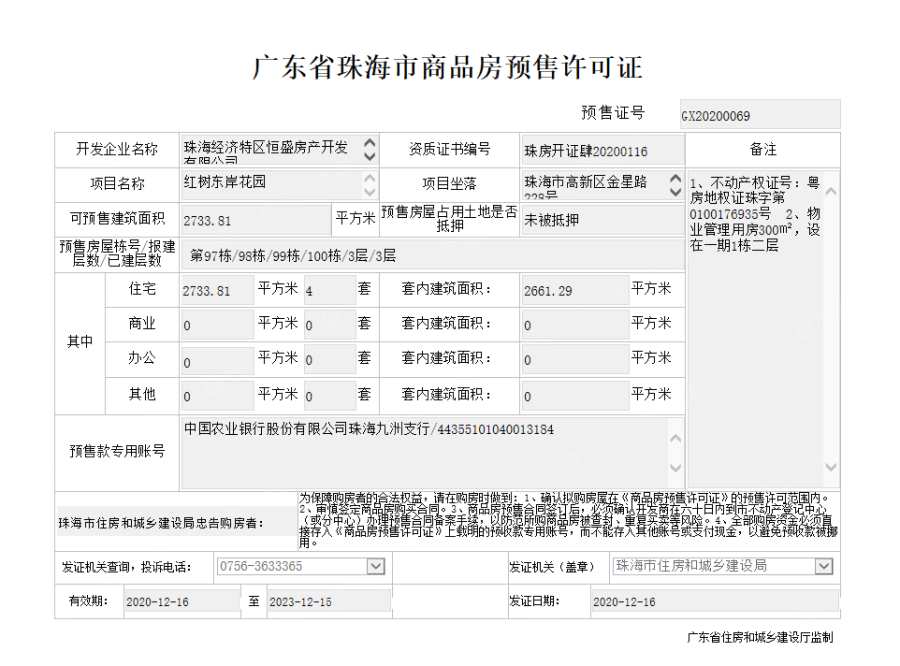Viewport: 900px width, 666px height.
Task: Click the 商业 unit count field
Action: click(329, 325)
